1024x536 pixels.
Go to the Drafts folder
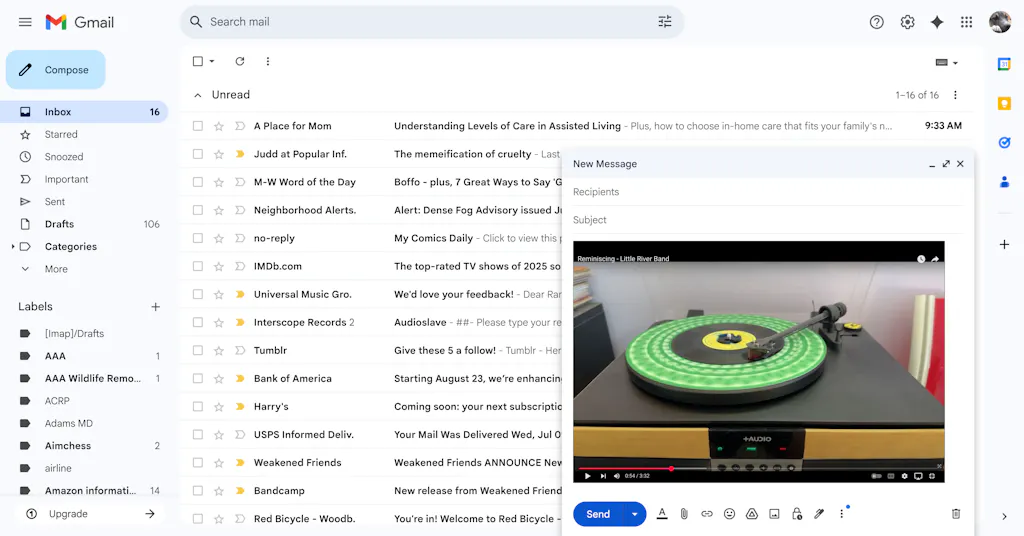pyautogui.click(x=59, y=224)
